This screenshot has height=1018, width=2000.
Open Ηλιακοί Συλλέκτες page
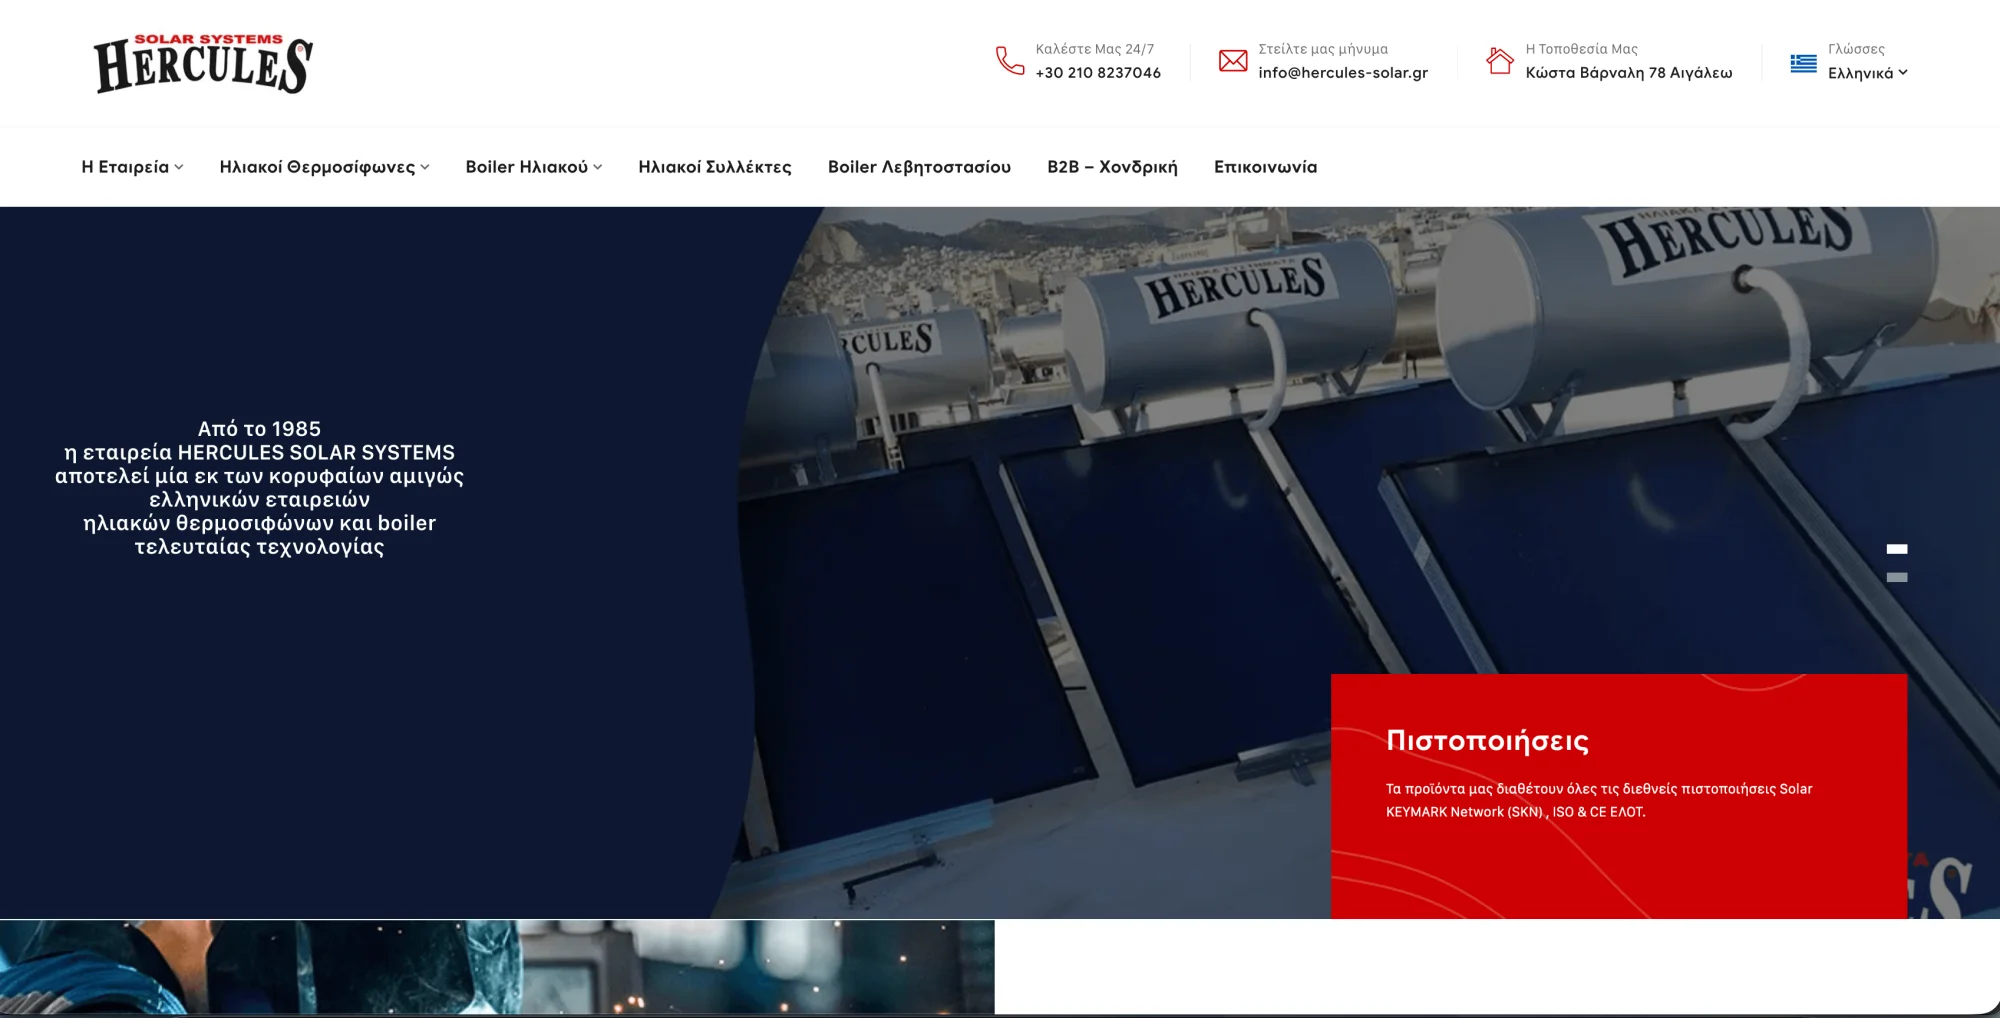[x=714, y=167]
